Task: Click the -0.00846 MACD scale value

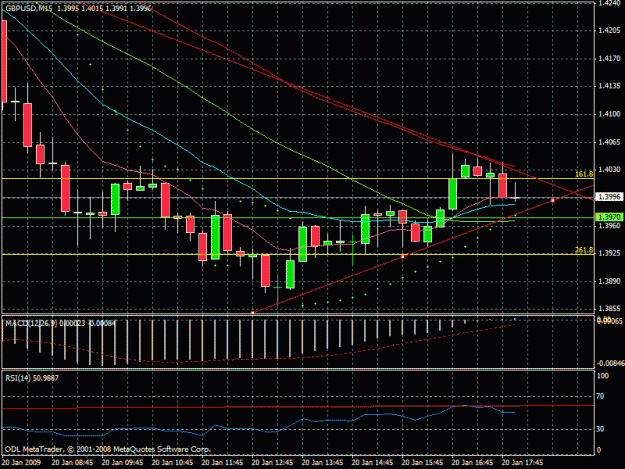Action: coord(610,363)
